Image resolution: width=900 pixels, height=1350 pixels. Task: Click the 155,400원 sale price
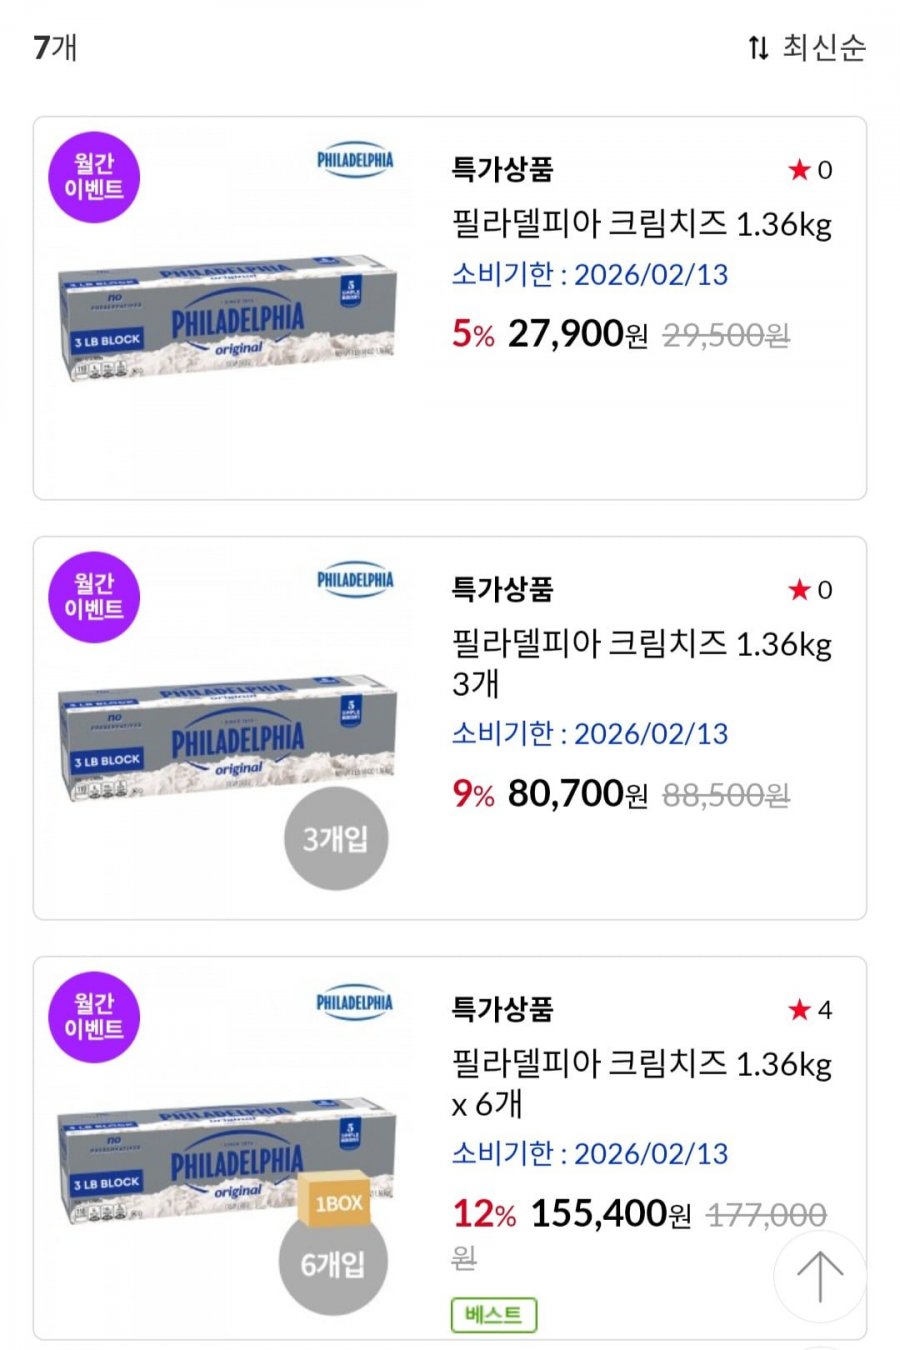point(610,1214)
